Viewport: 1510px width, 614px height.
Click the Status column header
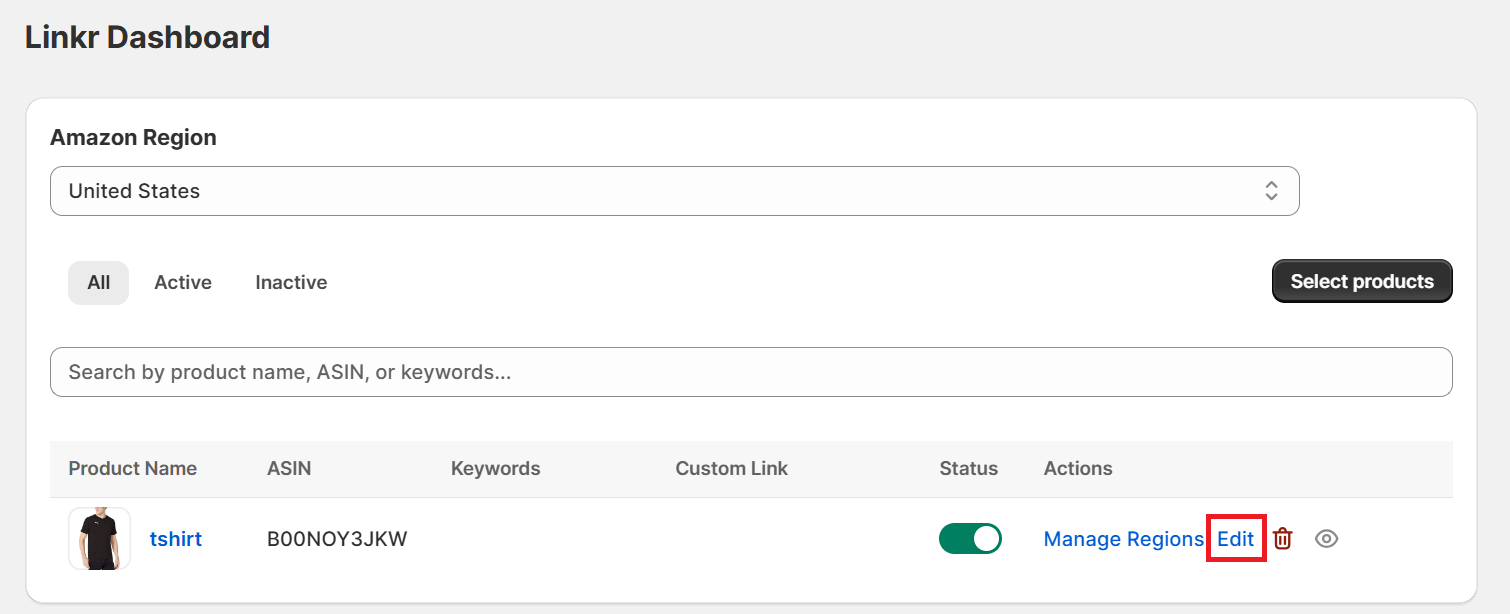tap(968, 469)
